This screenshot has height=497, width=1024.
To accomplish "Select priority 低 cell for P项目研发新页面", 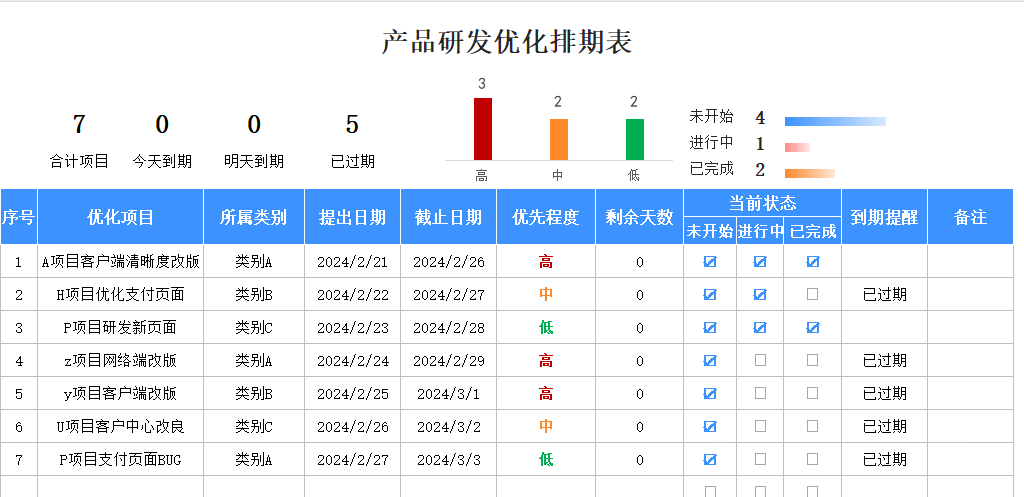I will point(546,327).
